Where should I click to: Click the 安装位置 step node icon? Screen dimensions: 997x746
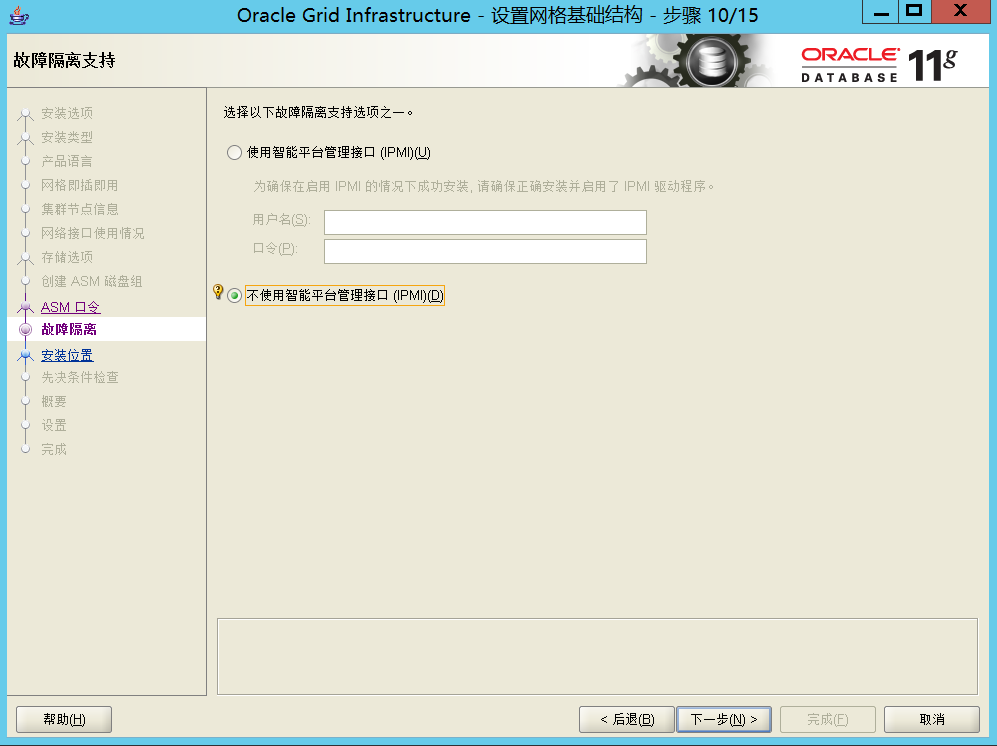pyautogui.click(x=25, y=355)
